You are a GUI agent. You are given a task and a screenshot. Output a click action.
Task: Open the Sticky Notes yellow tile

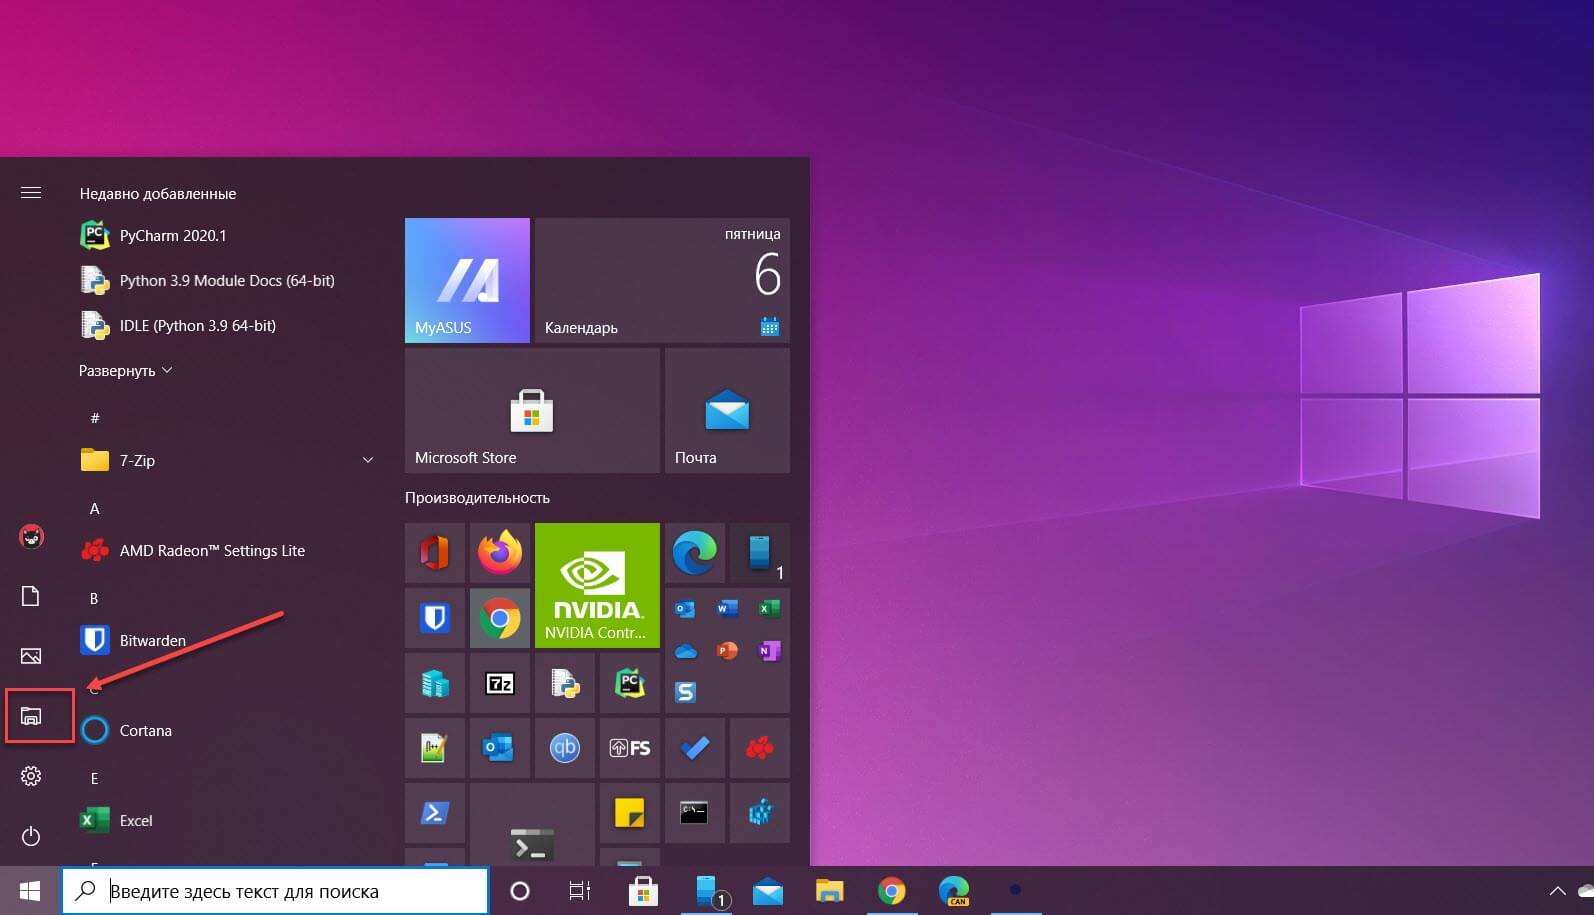point(630,813)
